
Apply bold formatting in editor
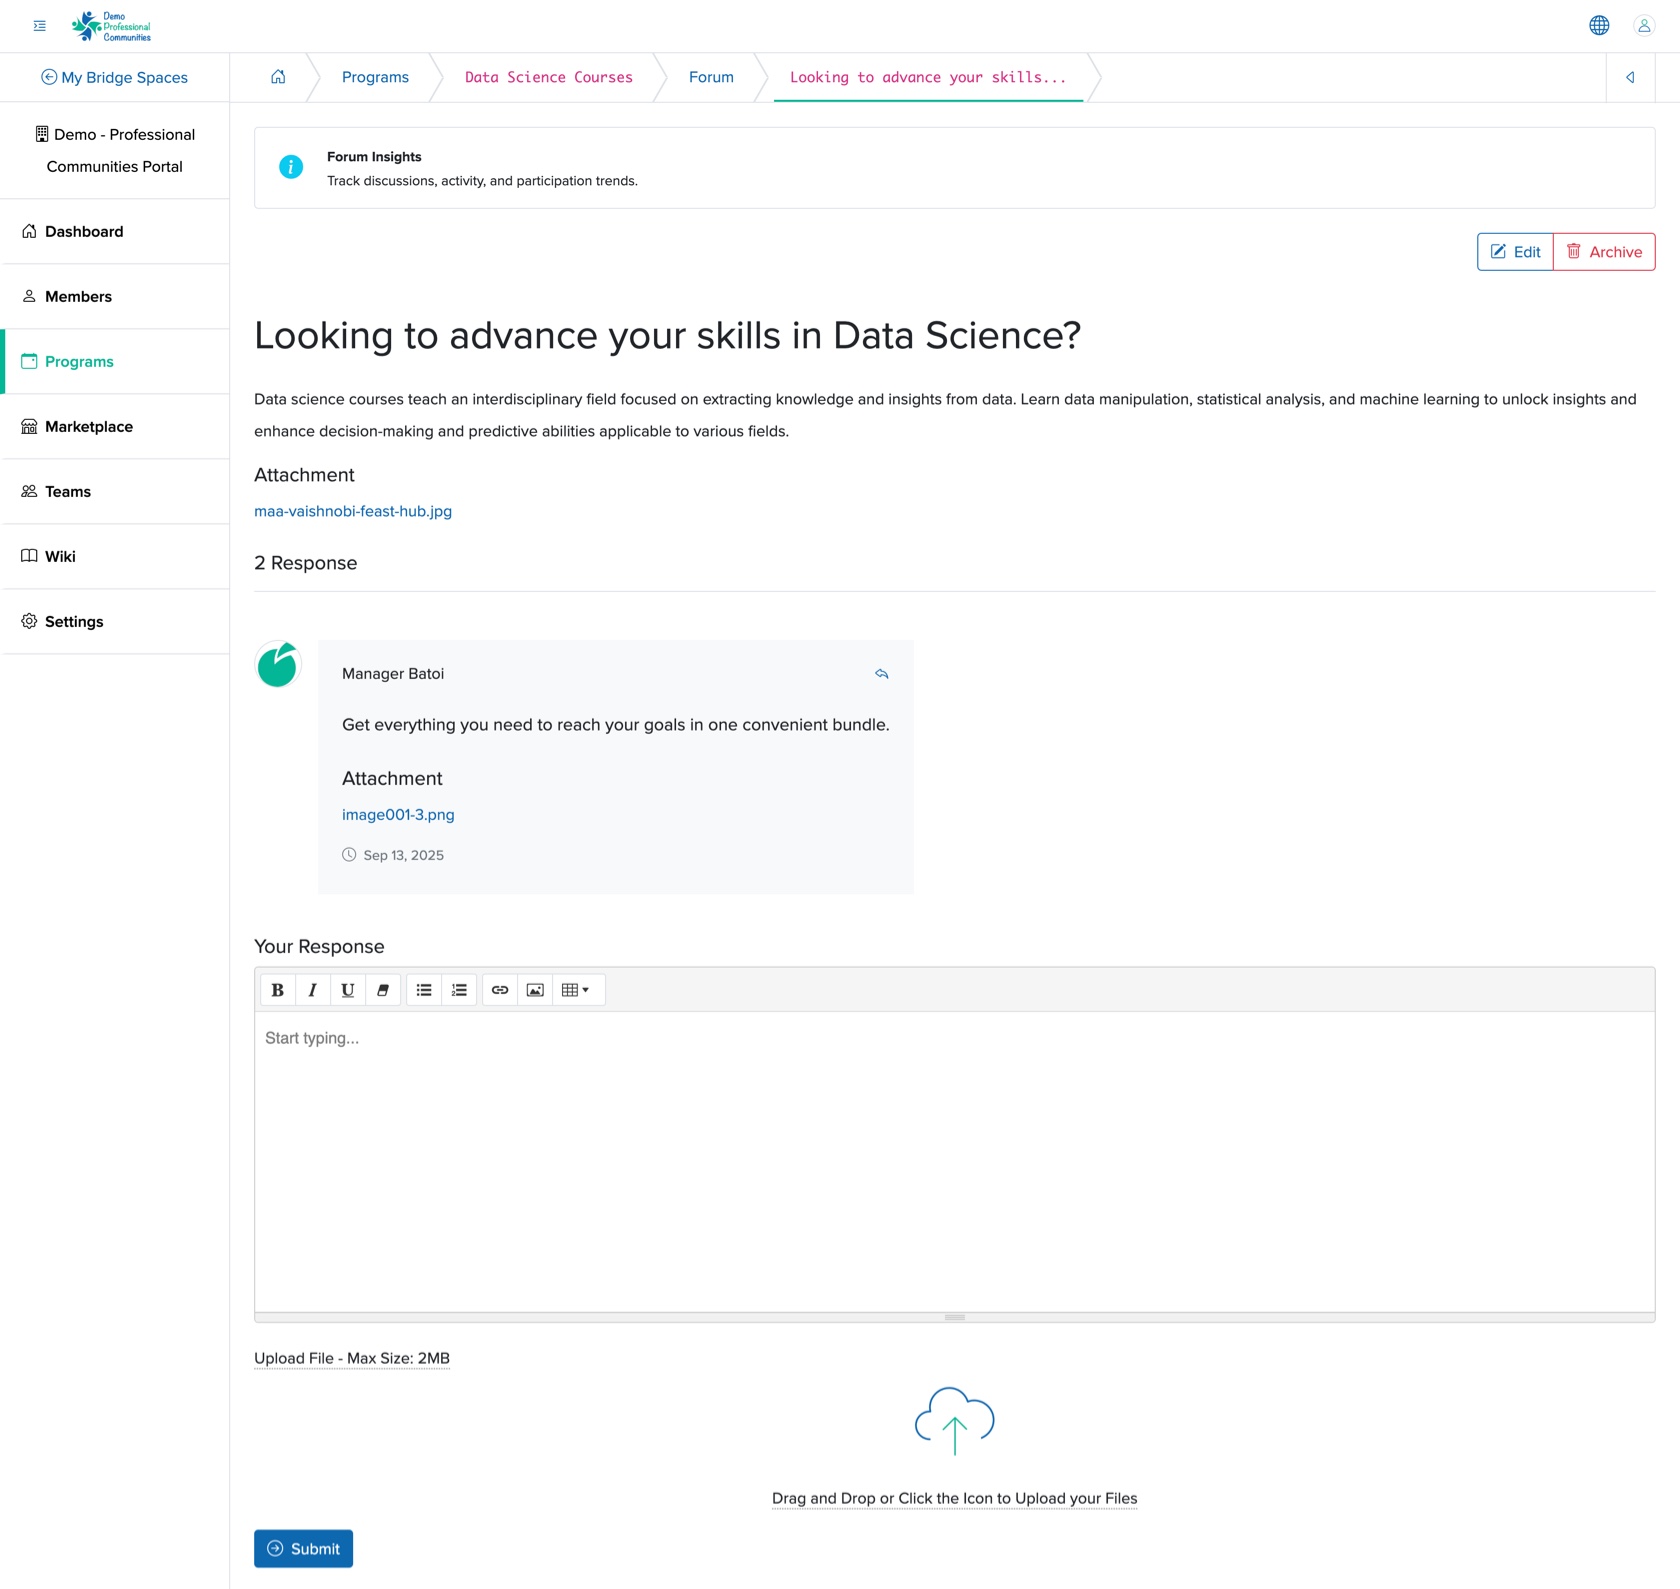(x=278, y=990)
